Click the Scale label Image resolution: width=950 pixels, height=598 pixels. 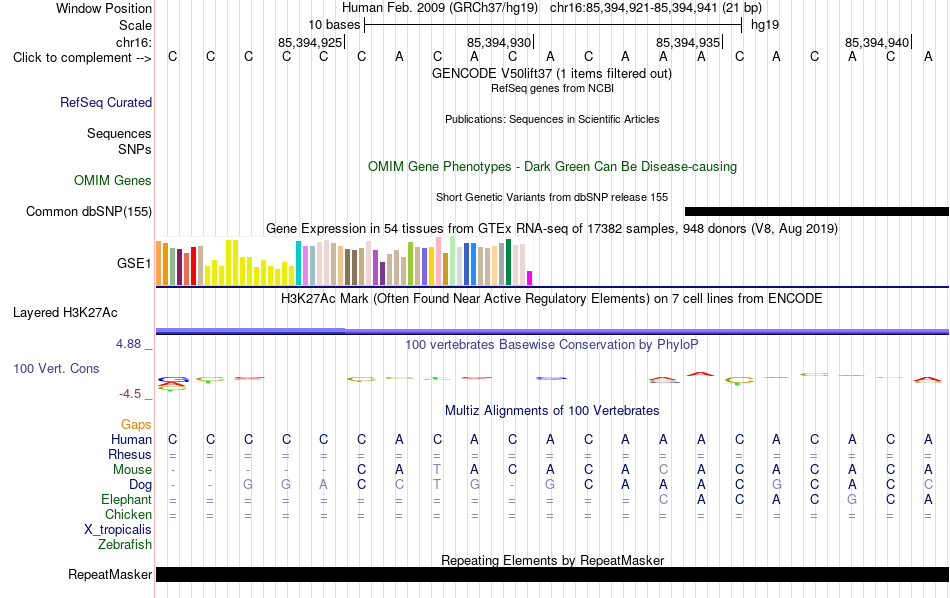click(x=135, y=25)
